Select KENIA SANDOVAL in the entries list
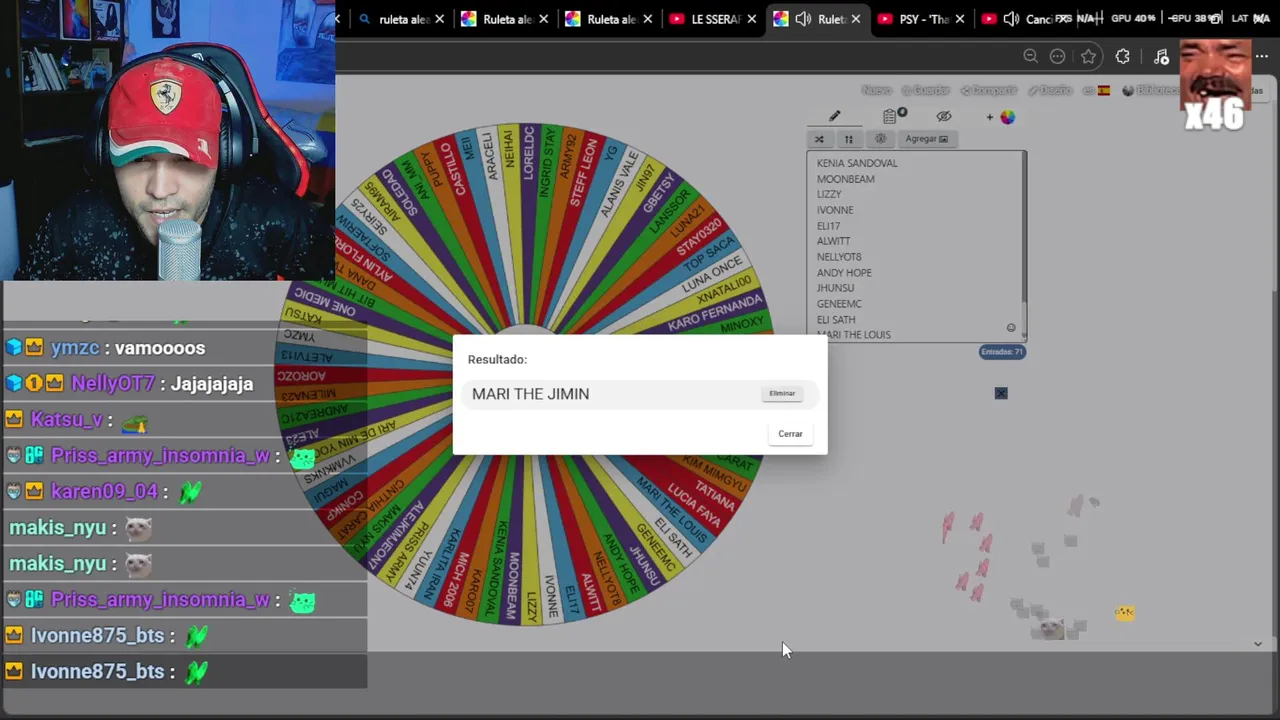The image size is (1280, 720). tap(857, 163)
